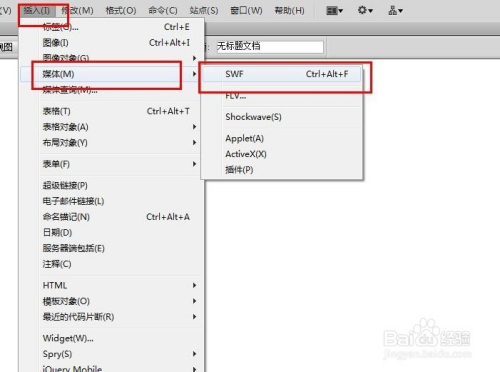Expand the 布局对象(Y) submenu
Screen dimensions: 500x372
click(x=112, y=143)
